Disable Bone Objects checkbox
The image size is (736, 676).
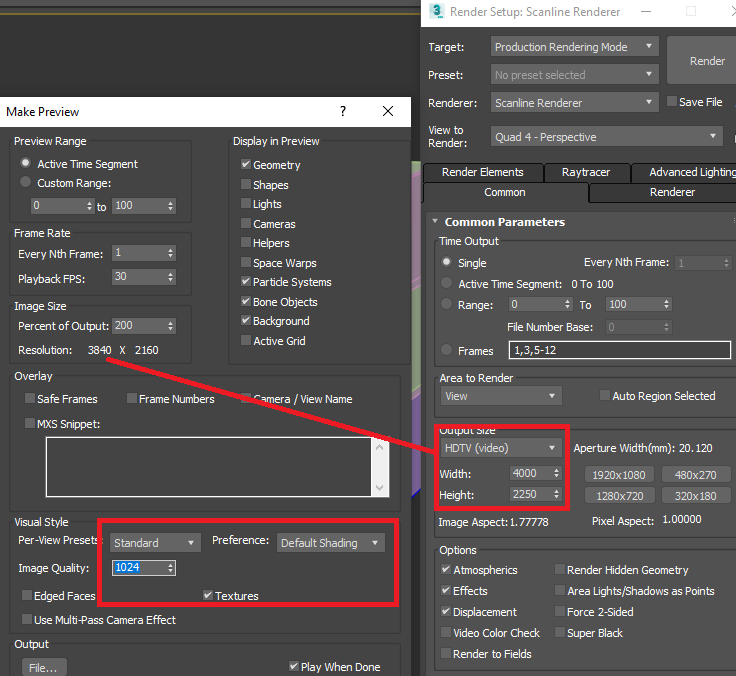tap(245, 301)
